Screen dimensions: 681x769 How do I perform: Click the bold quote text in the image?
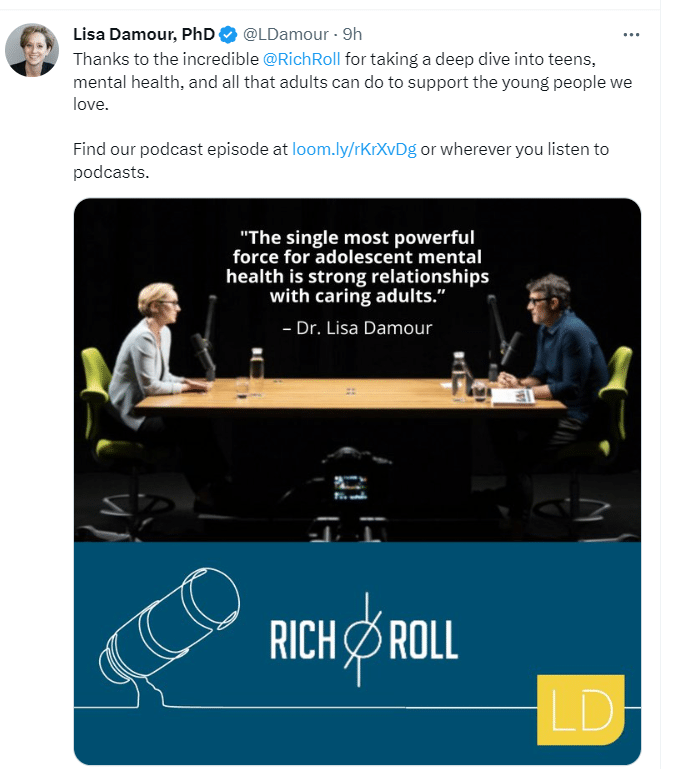tap(357, 266)
